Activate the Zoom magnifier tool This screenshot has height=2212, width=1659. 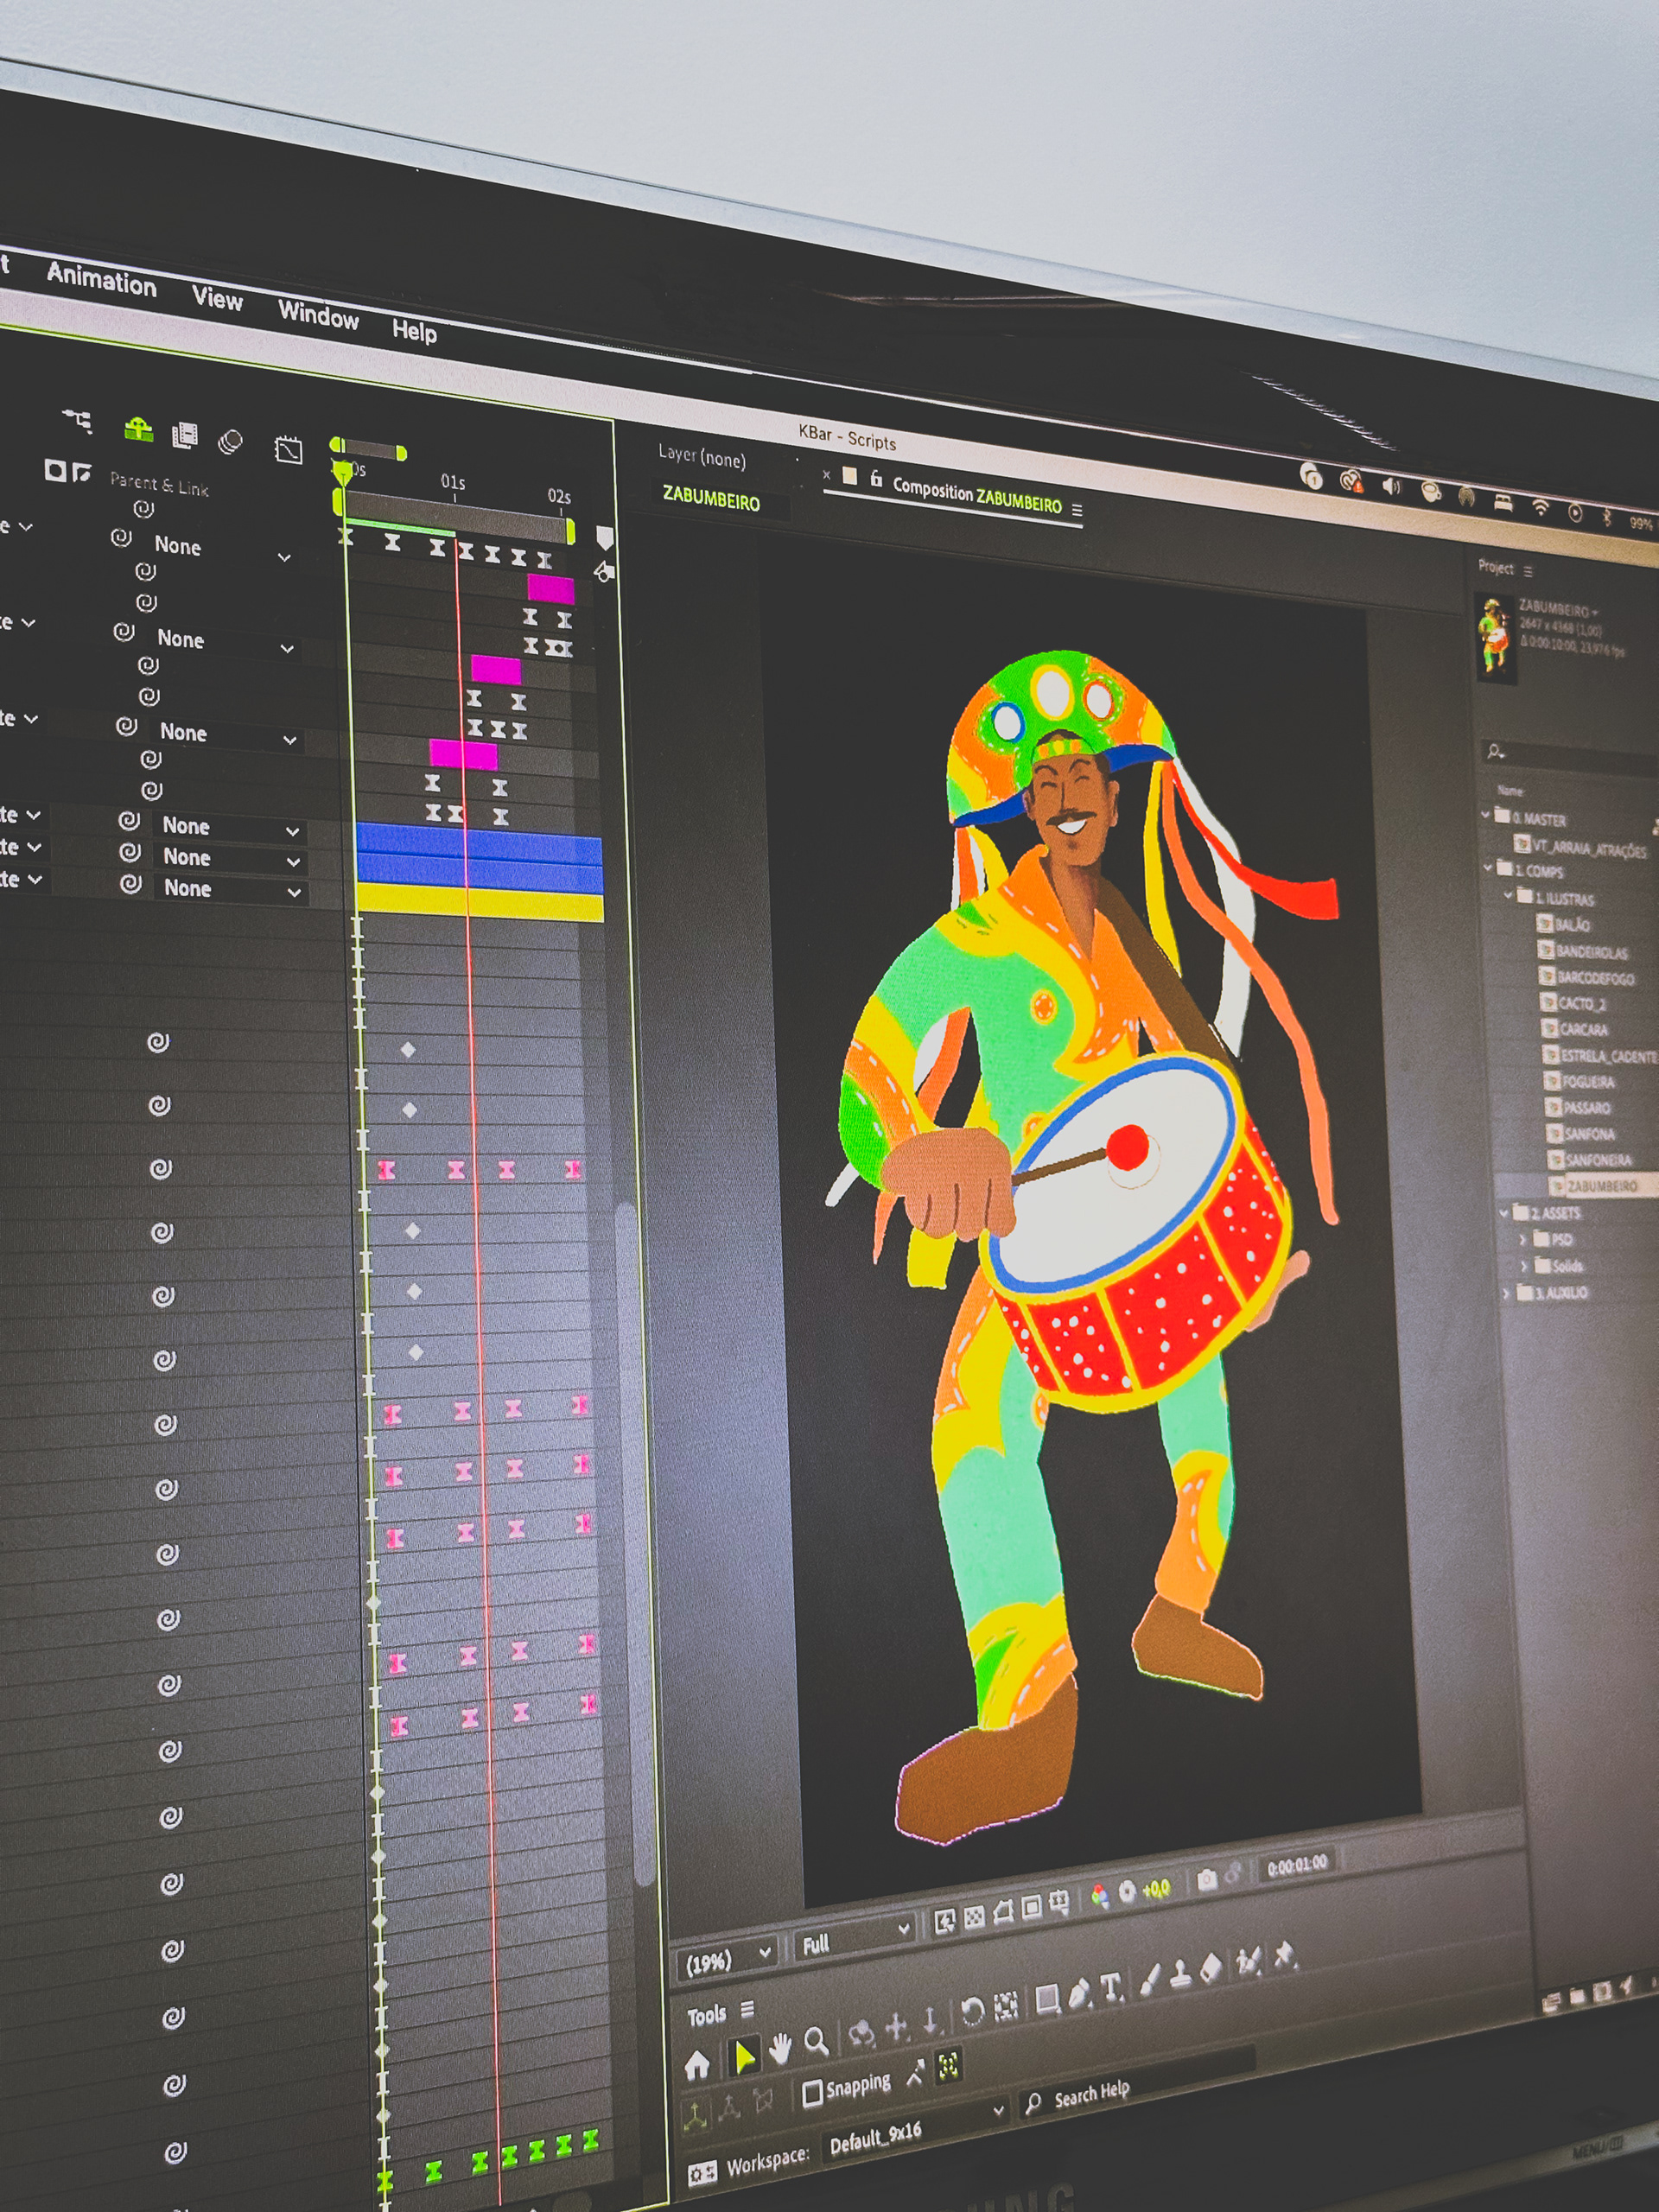pos(817,2041)
